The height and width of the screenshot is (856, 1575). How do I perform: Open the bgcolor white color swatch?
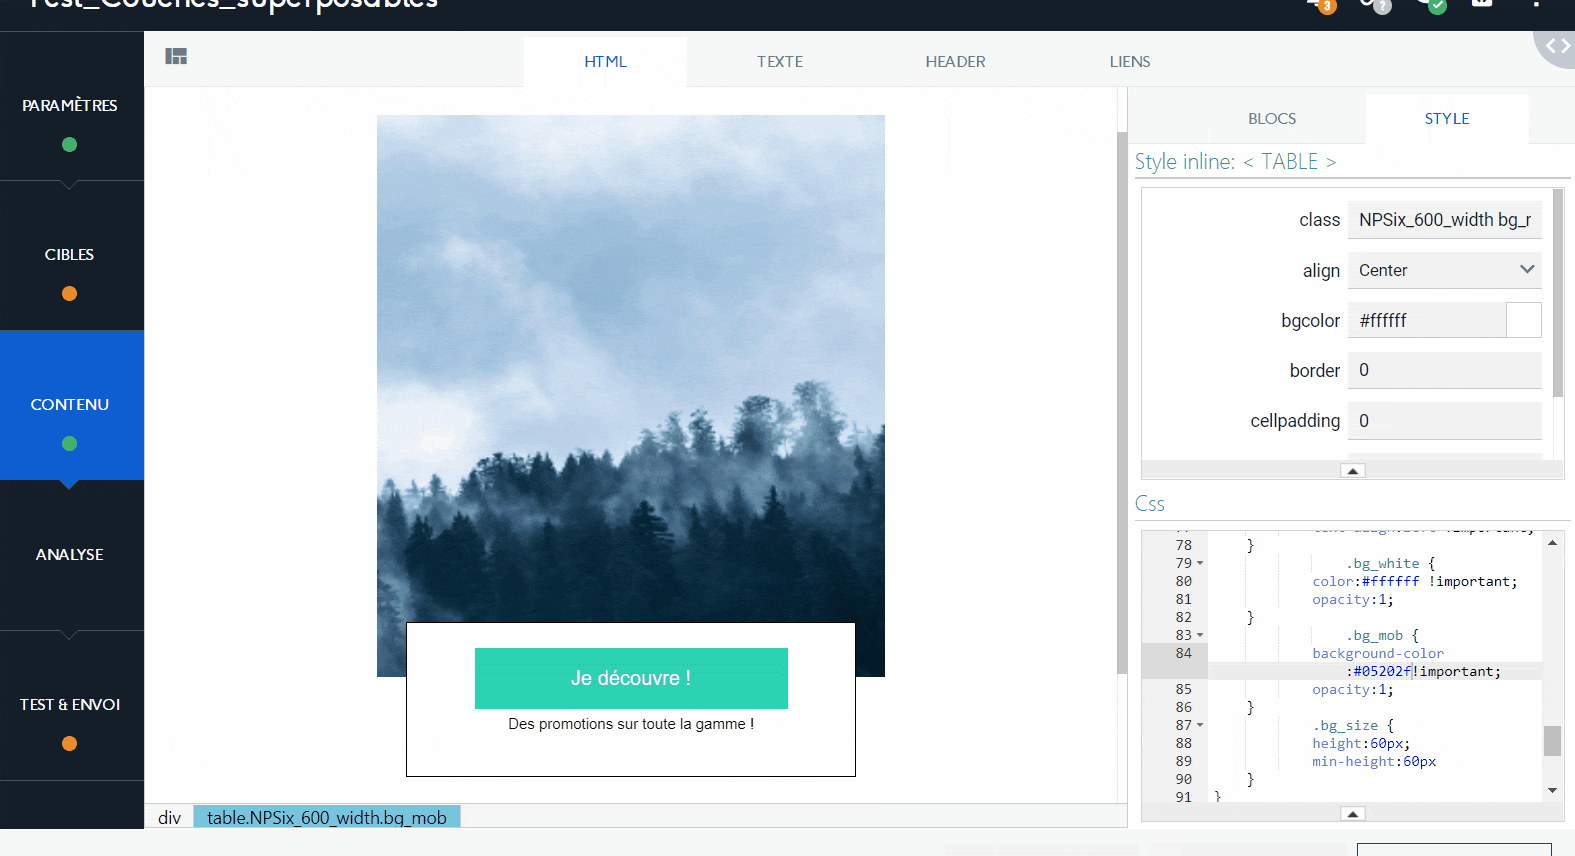(x=1523, y=320)
